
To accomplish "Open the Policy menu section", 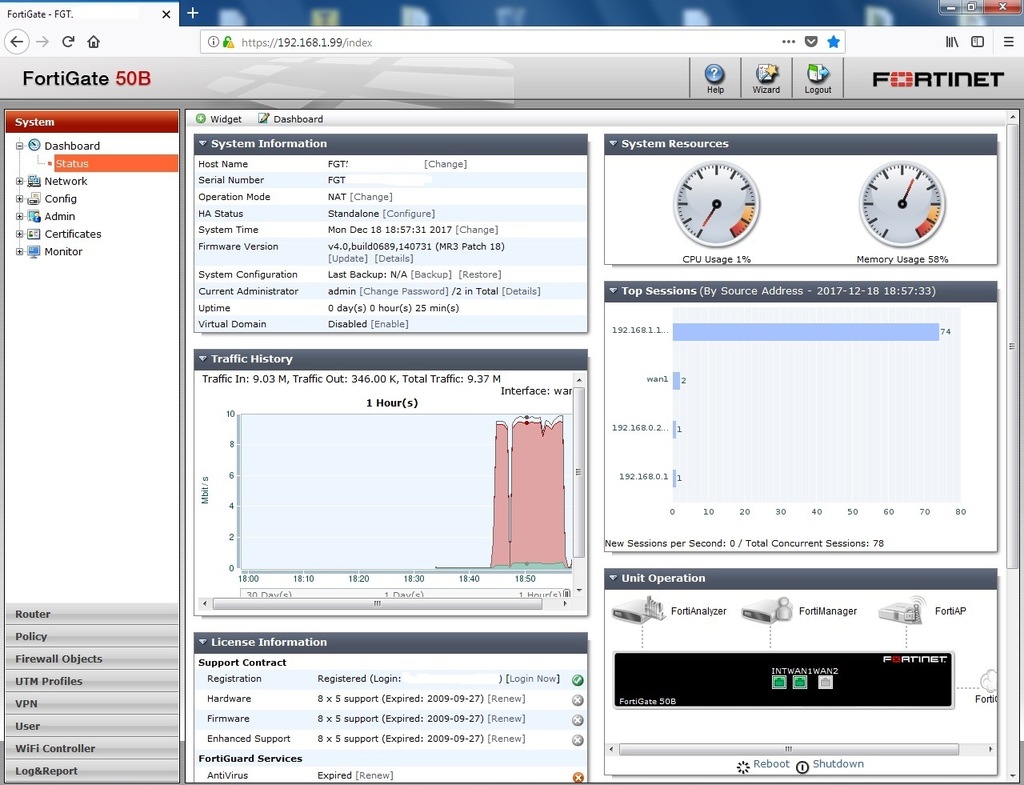I will 91,636.
